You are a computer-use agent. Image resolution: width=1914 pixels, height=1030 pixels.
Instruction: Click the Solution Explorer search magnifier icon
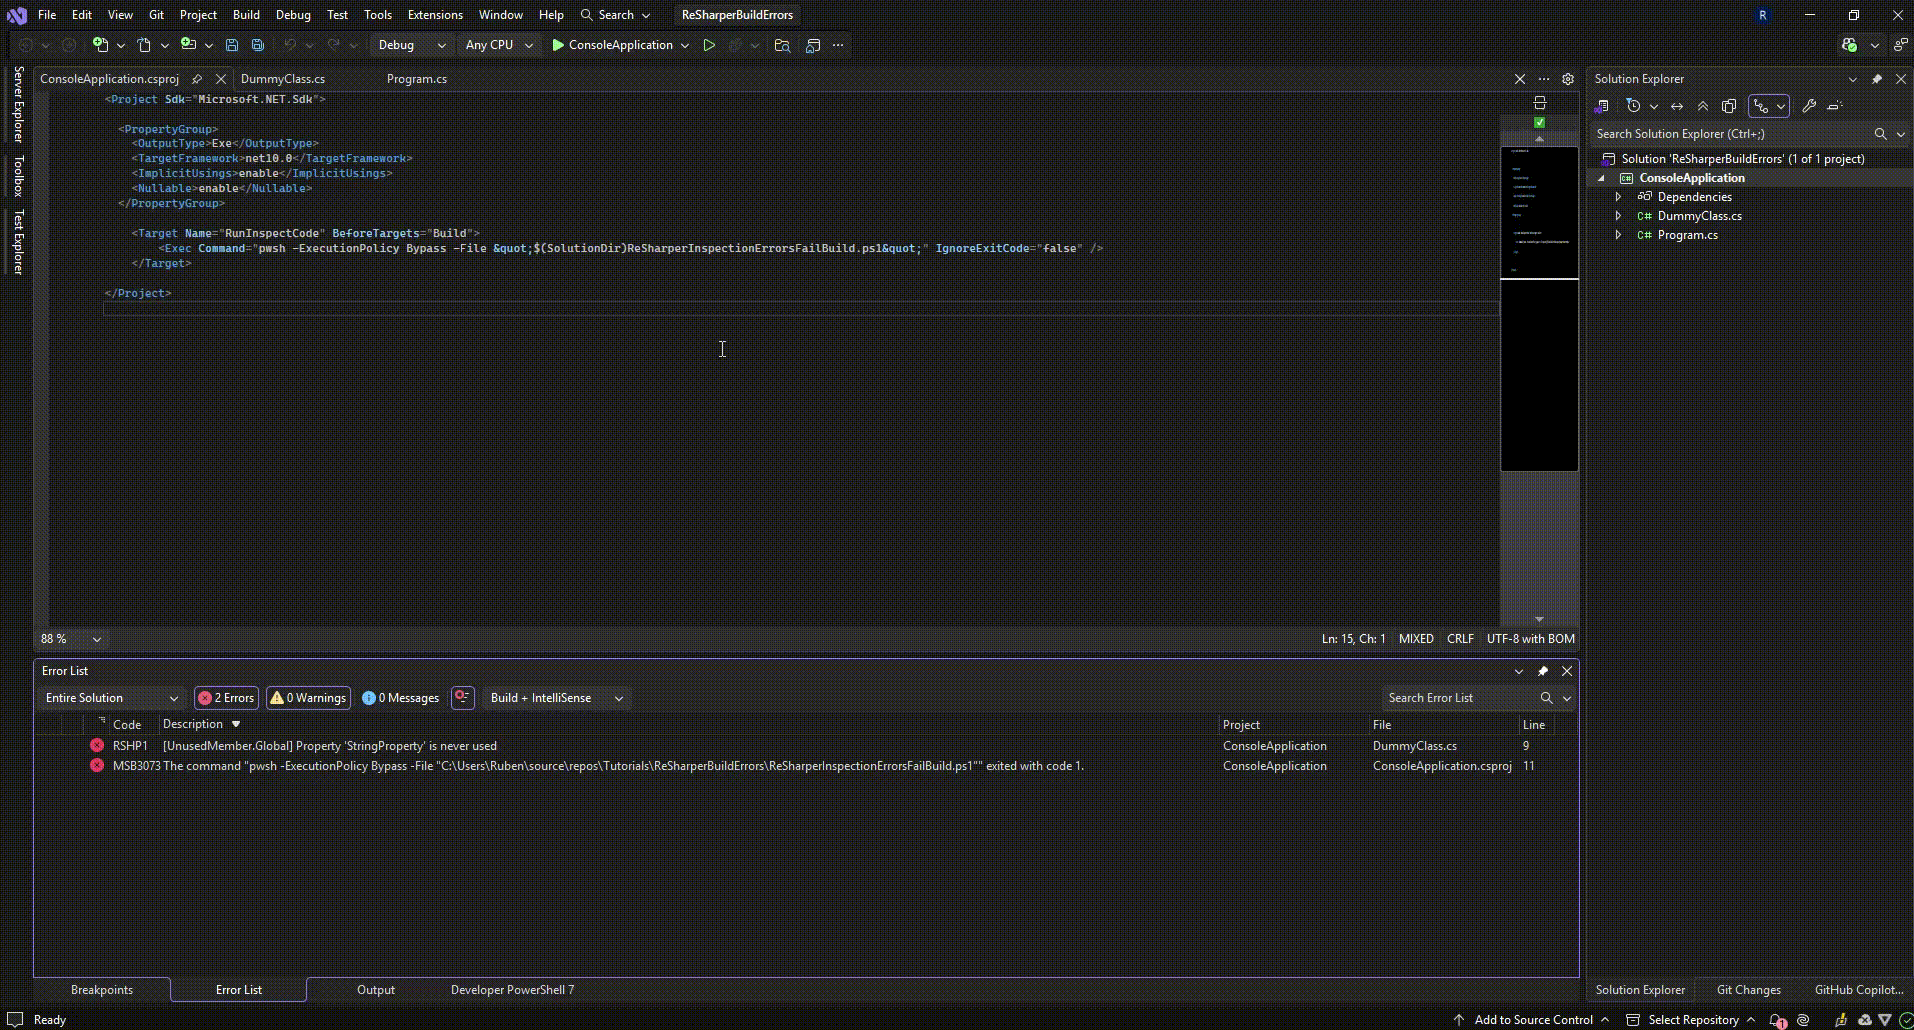tap(1880, 134)
